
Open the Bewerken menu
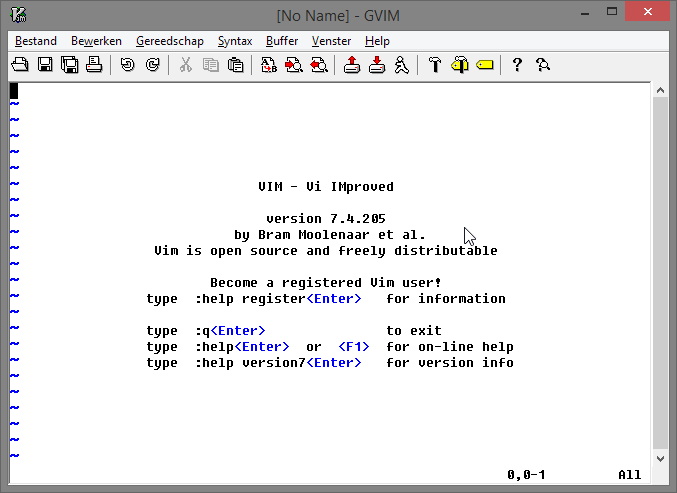pyautogui.click(x=96, y=41)
